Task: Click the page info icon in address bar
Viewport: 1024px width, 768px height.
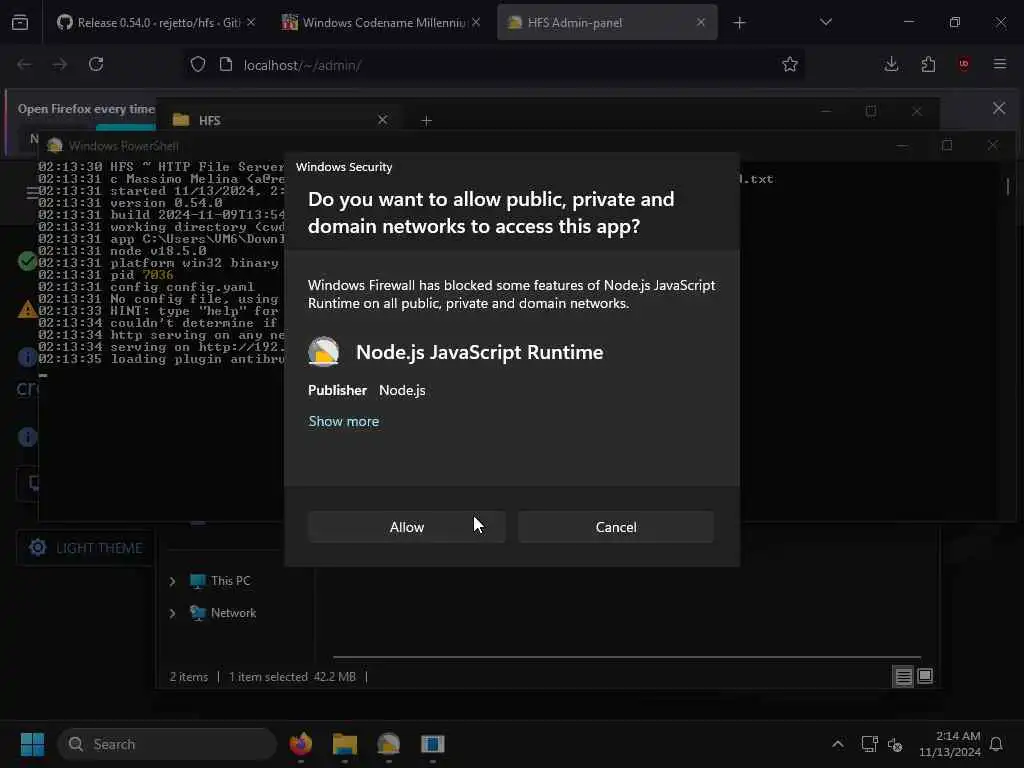Action: coord(226,64)
